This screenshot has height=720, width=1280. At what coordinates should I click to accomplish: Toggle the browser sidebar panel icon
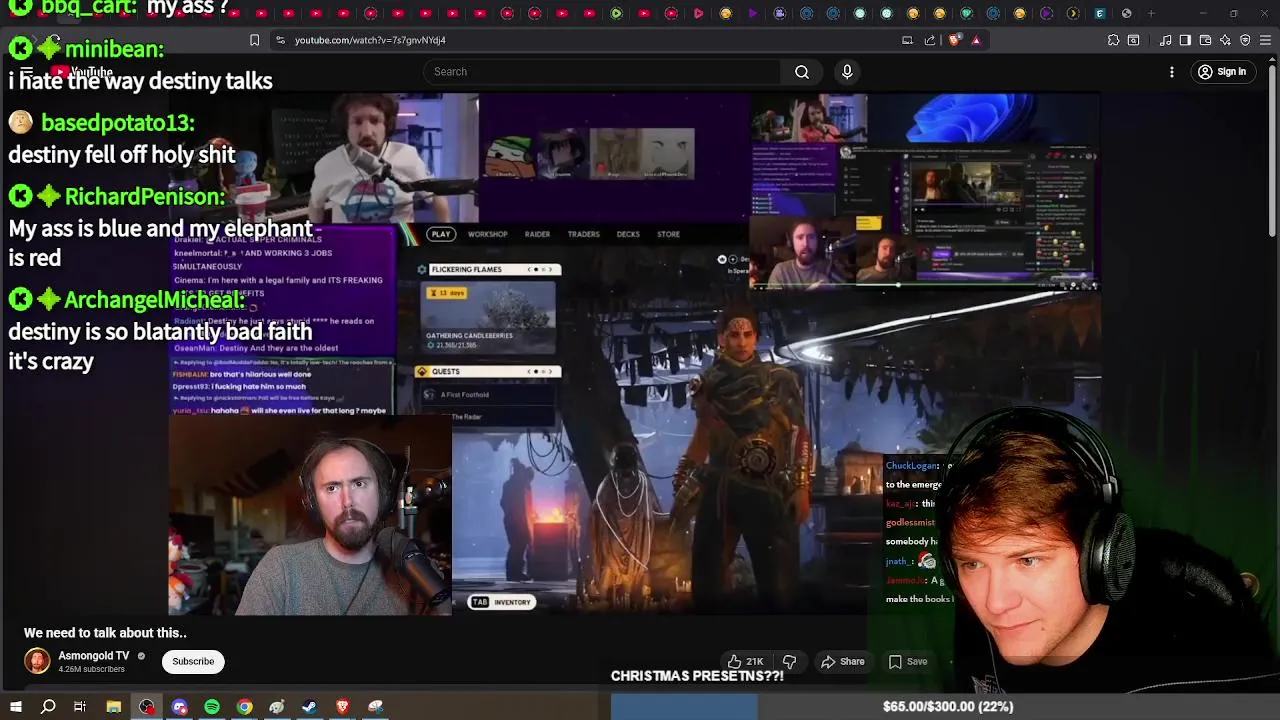point(1185,40)
